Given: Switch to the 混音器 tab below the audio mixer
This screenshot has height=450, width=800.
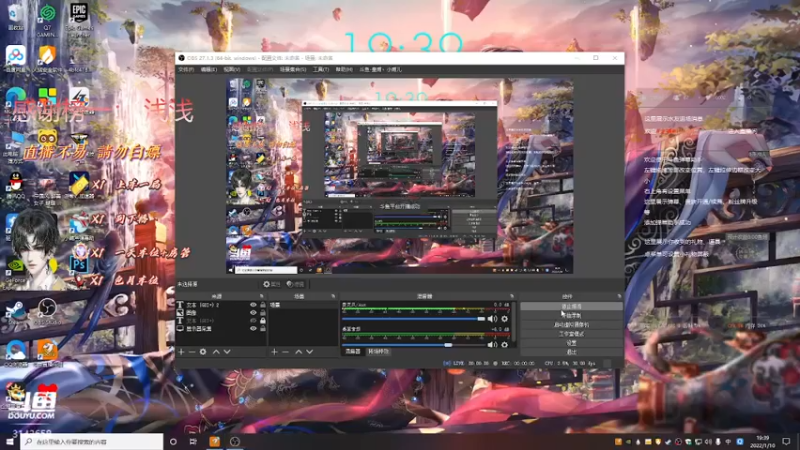Looking at the screenshot, I should click(x=353, y=352).
